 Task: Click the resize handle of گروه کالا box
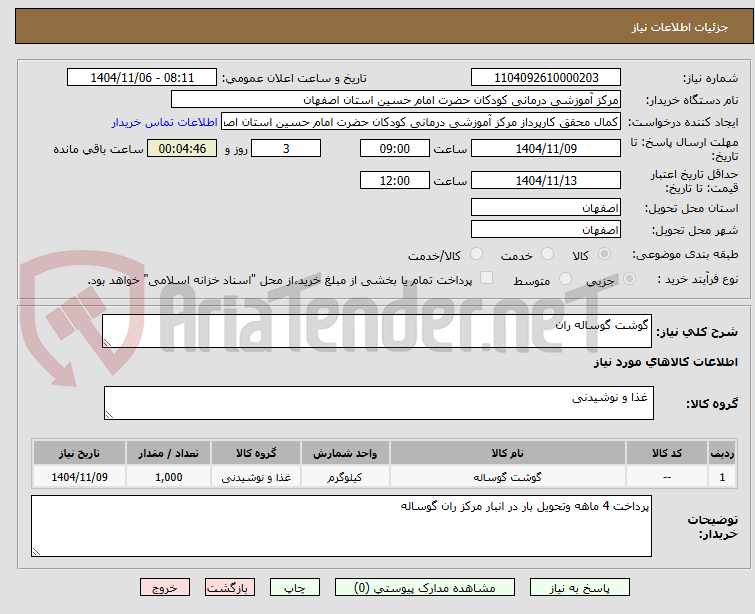tap(109, 415)
